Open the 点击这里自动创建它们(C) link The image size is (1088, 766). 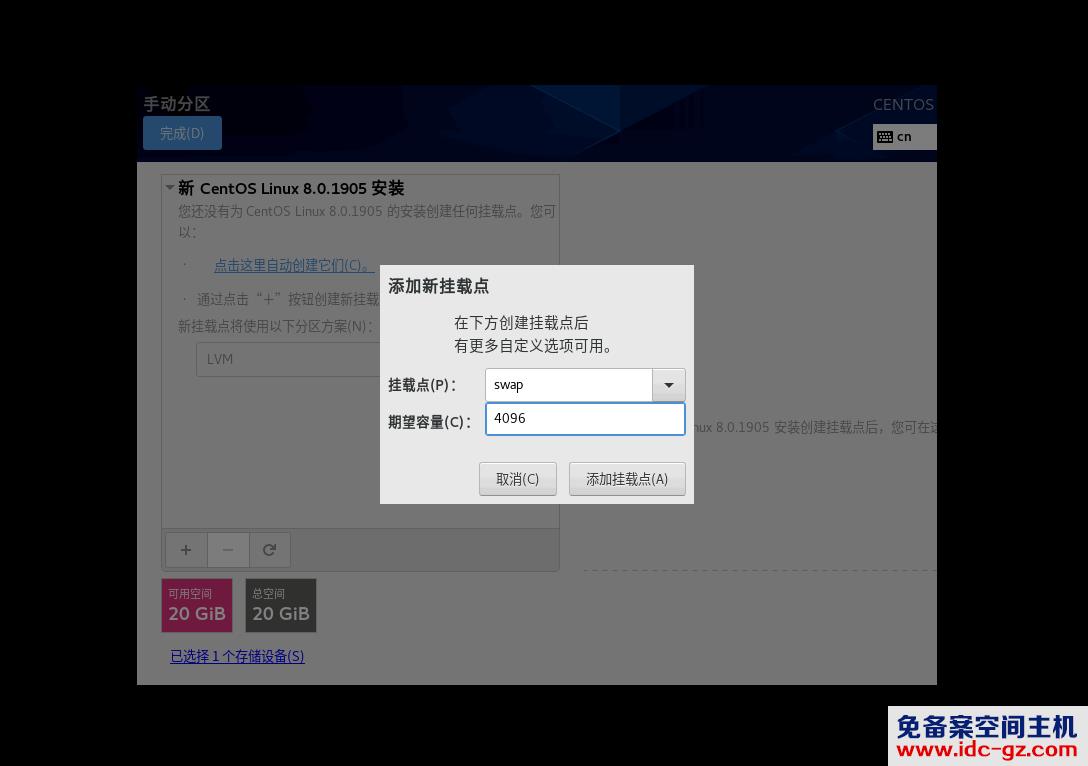point(289,265)
